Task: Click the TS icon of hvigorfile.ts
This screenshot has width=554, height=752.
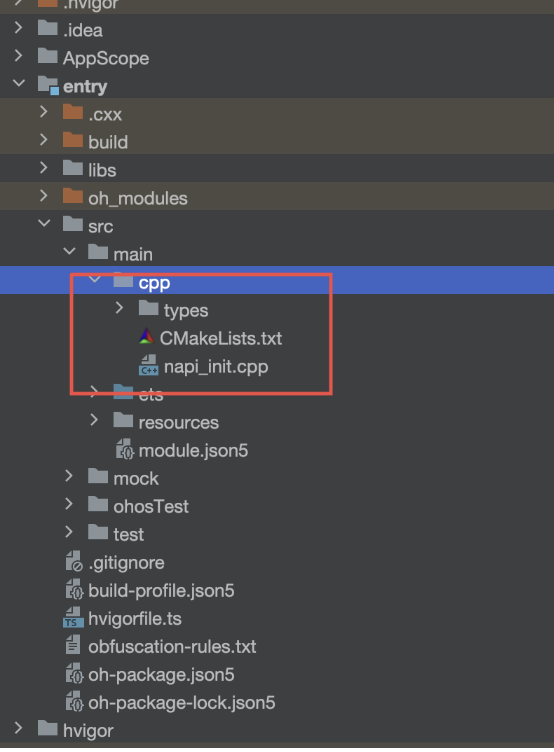Action: [x=73, y=618]
